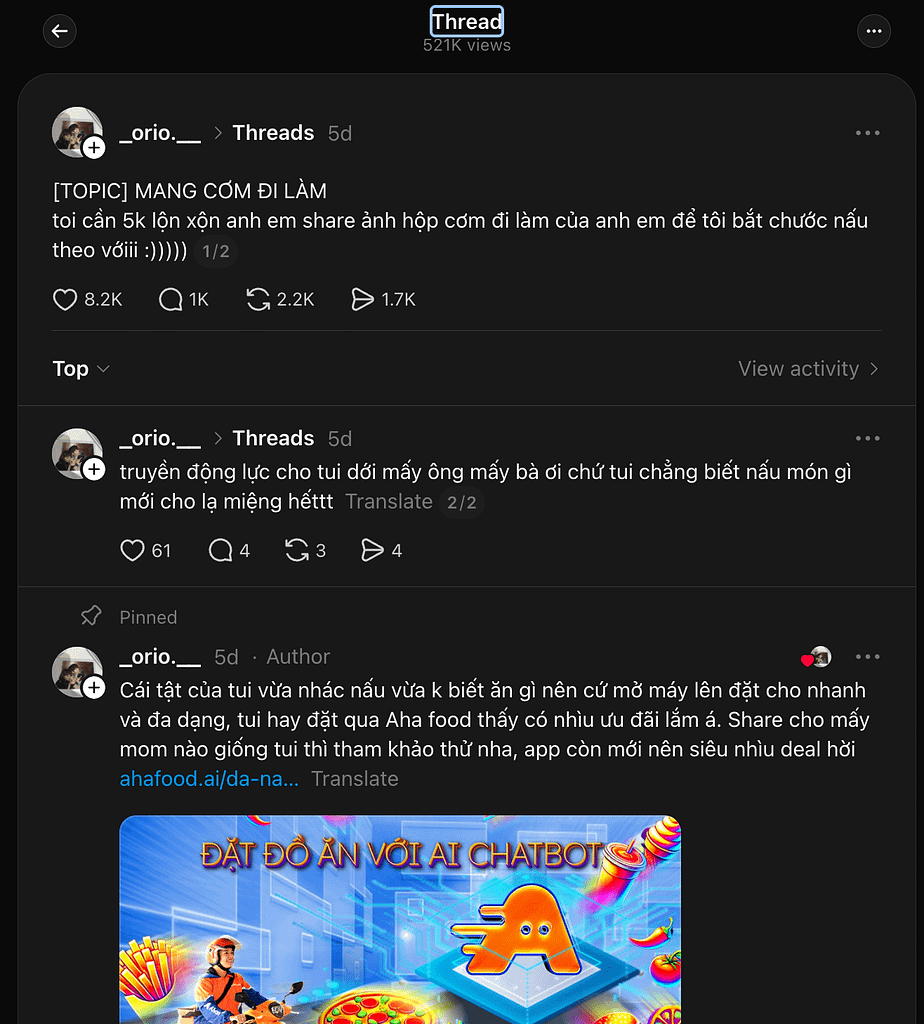Screen dimensions: 924x1024
Task: Translate the pinned Aha food reply
Action: [355, 779]
